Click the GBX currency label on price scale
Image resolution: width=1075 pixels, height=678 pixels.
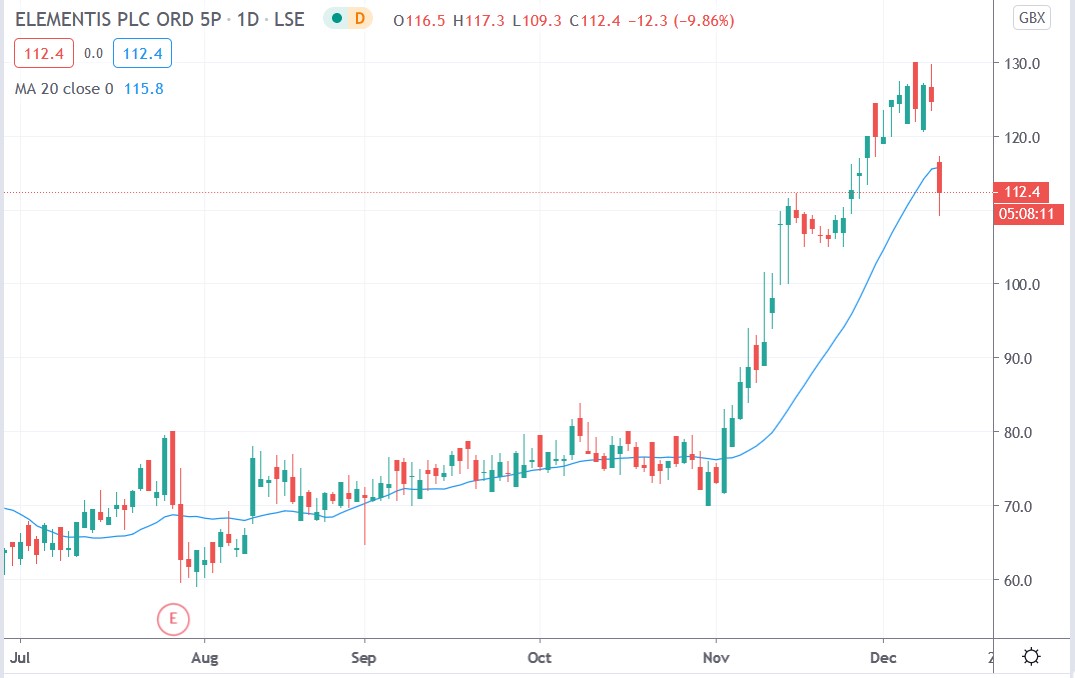tap(1030, 16)
